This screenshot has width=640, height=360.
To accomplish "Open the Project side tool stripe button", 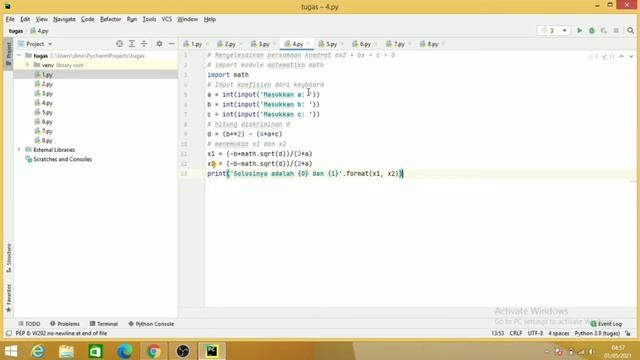I will tap(8, 53).
